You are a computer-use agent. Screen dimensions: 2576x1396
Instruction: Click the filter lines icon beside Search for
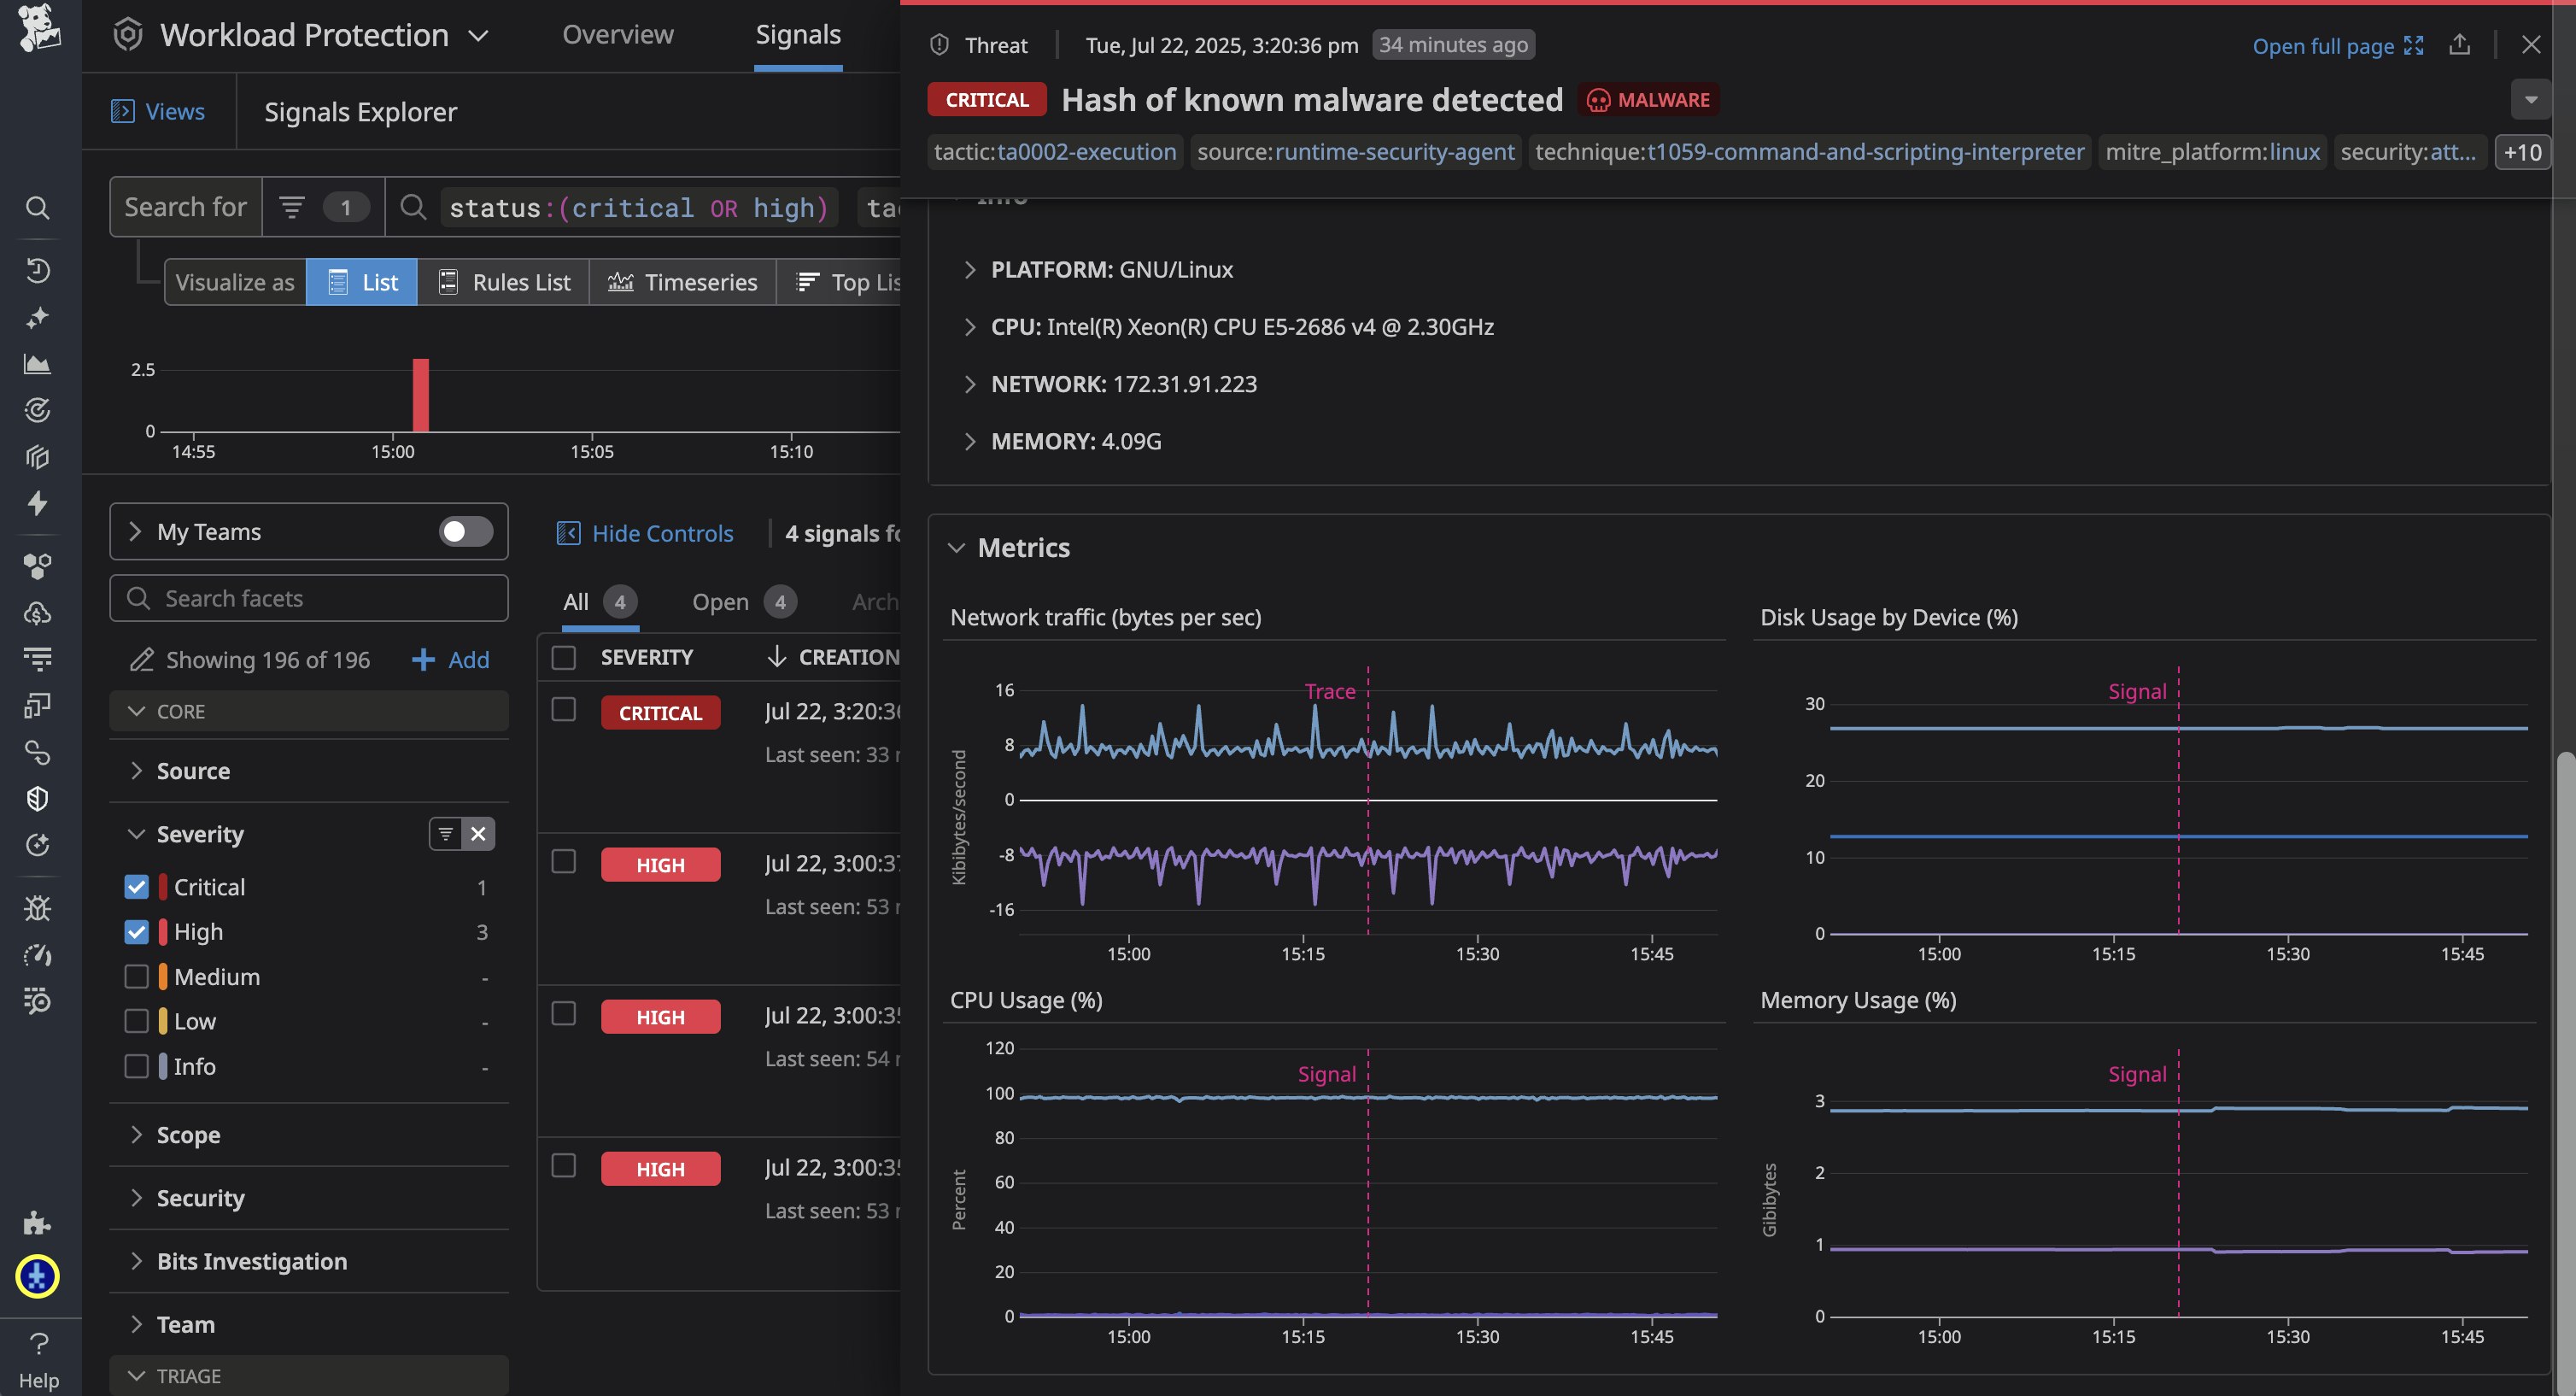291,207
